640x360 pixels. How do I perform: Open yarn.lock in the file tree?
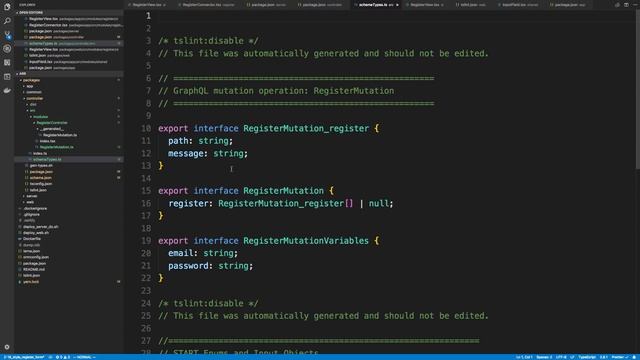coord(31,282)
